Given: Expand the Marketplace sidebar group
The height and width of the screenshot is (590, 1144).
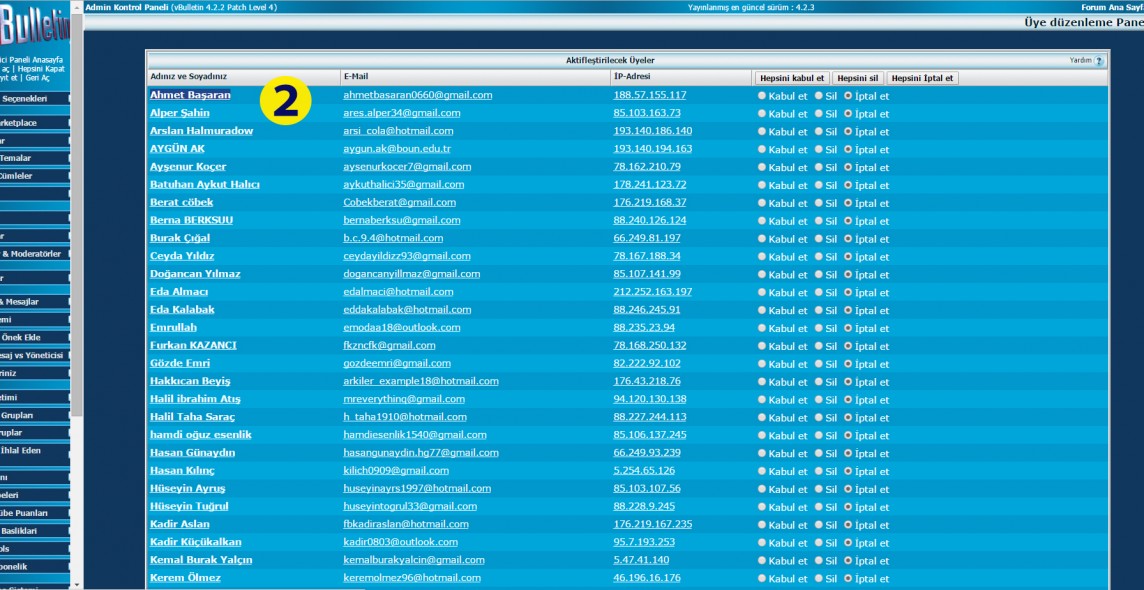Looking at the screenshot, I should pyautogui.click(x=30, y=122).
